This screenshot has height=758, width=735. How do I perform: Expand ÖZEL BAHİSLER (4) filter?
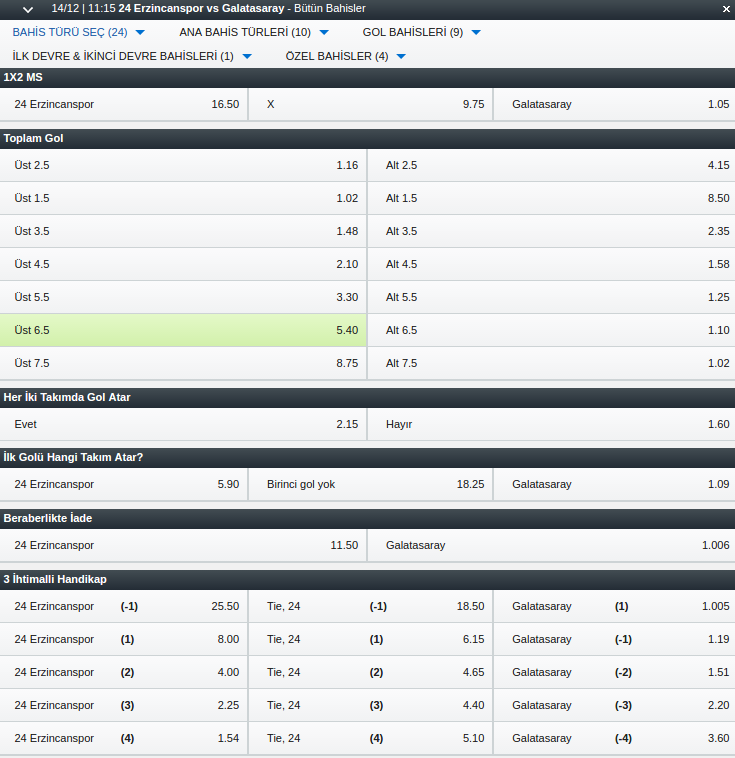click(x=345, y=56)
